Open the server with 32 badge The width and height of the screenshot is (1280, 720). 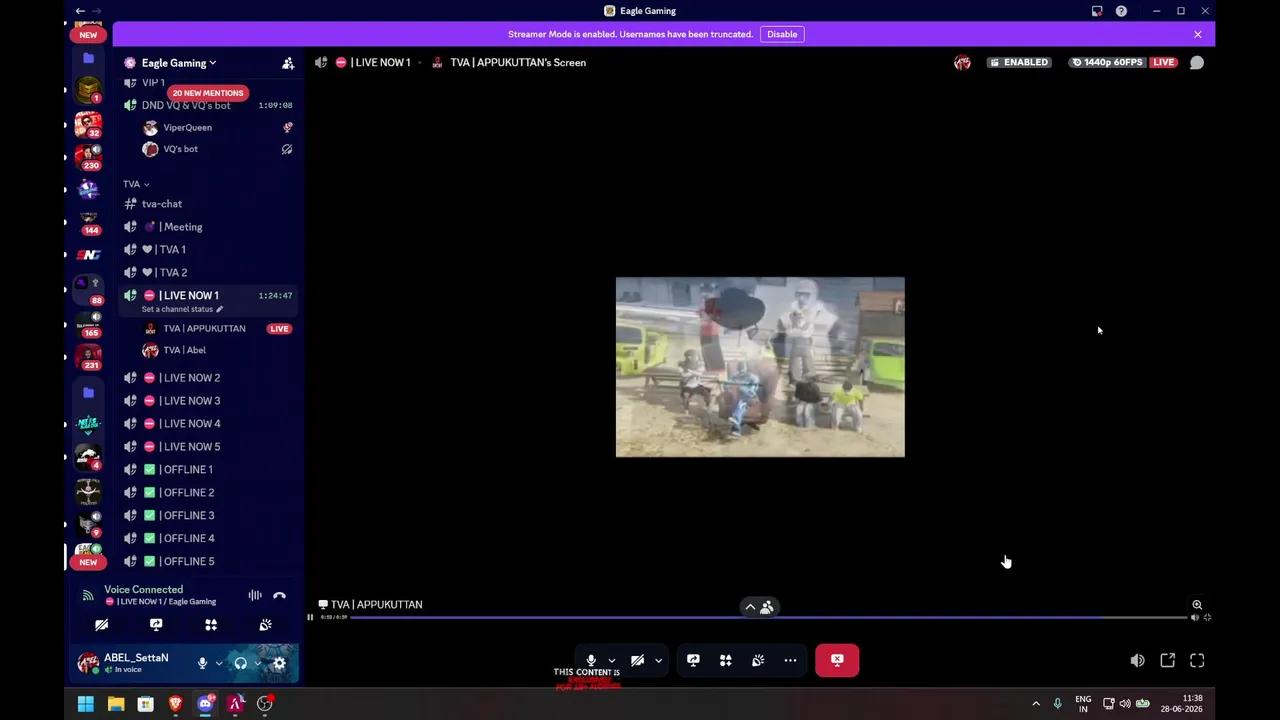[x=88, y=124]
